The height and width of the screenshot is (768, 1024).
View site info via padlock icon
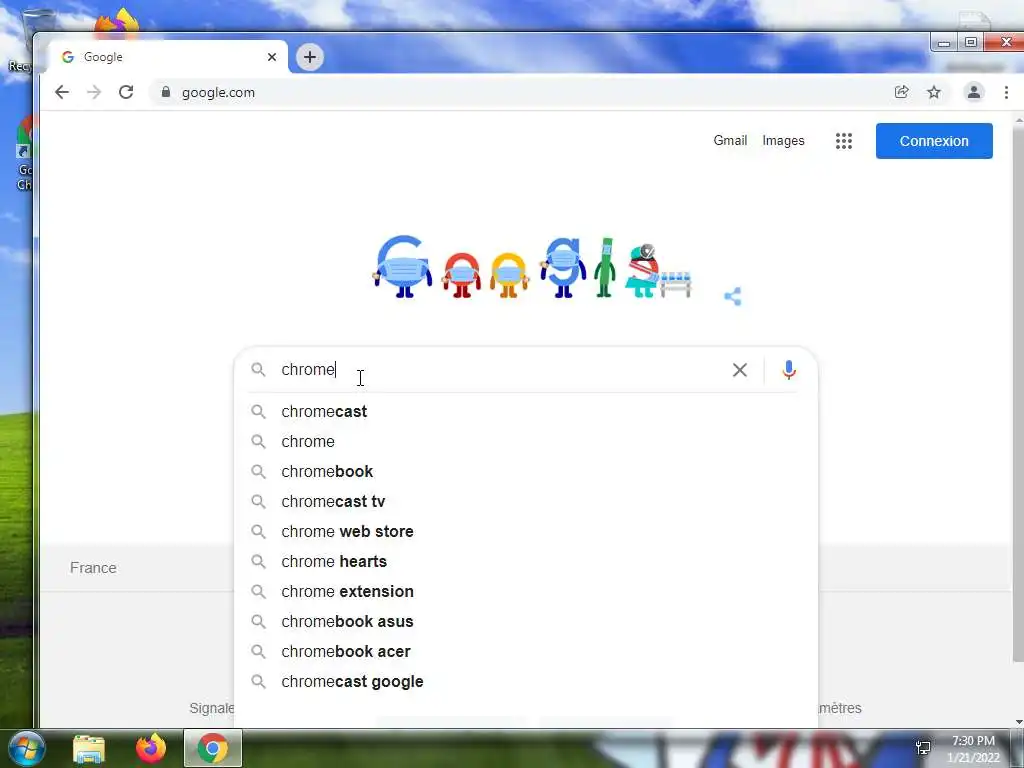166,92
